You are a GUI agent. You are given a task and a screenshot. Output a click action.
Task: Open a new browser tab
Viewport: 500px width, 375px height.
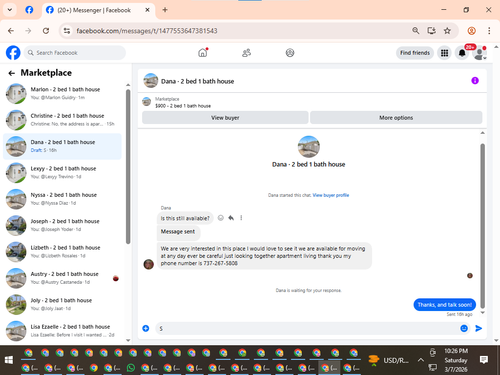(x=165, y=10)
